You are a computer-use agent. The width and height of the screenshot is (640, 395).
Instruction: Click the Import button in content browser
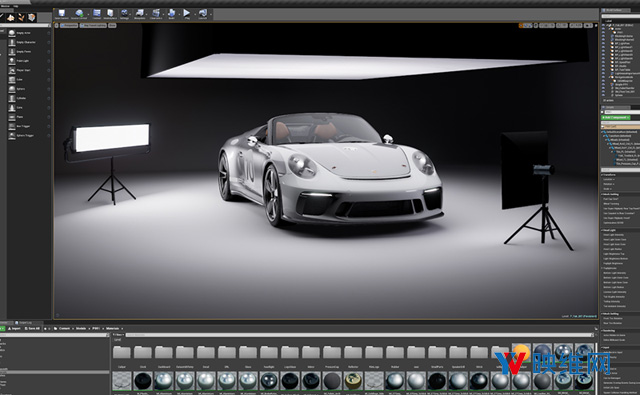14,328
